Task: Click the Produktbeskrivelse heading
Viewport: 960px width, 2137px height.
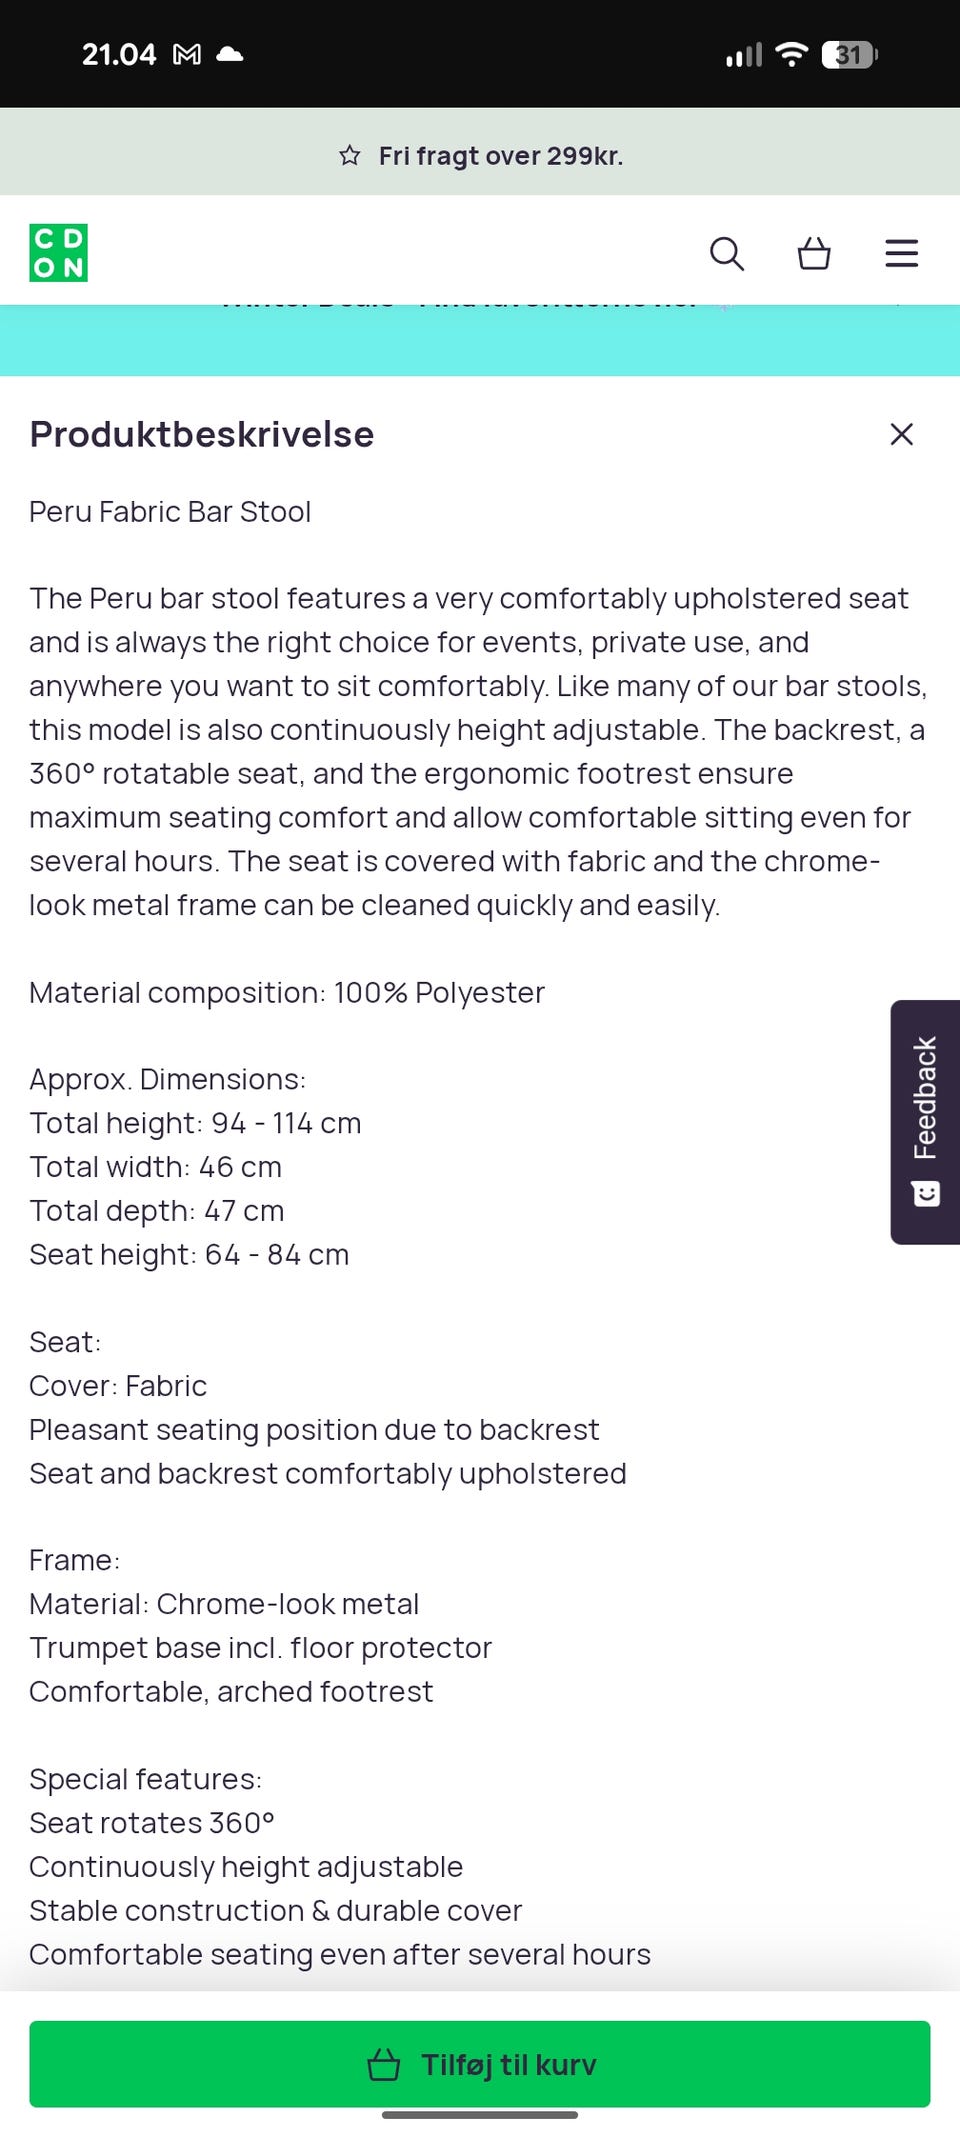Action: pyautogui.click(x=202, y=434)
